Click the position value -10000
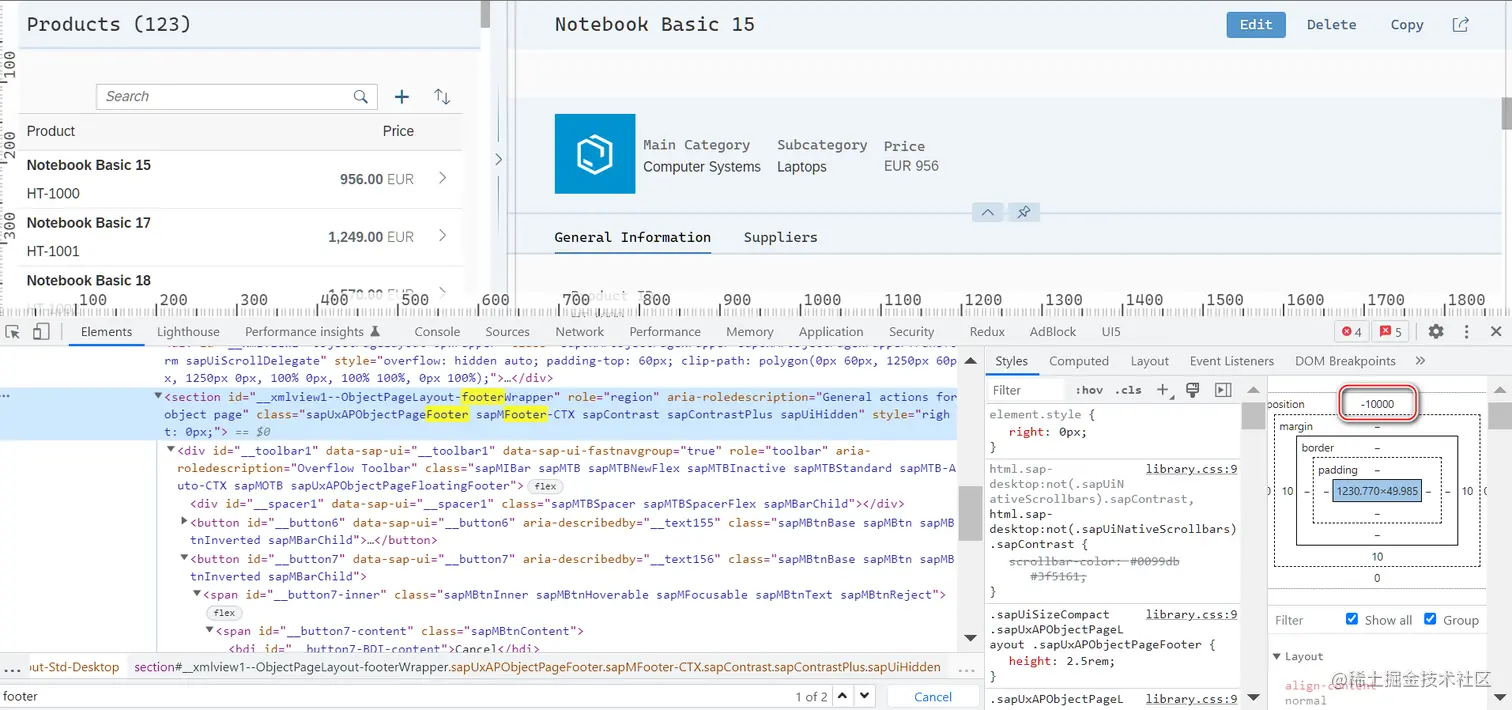Viewport: 1512px width, 710px height. click(1378, 404)
